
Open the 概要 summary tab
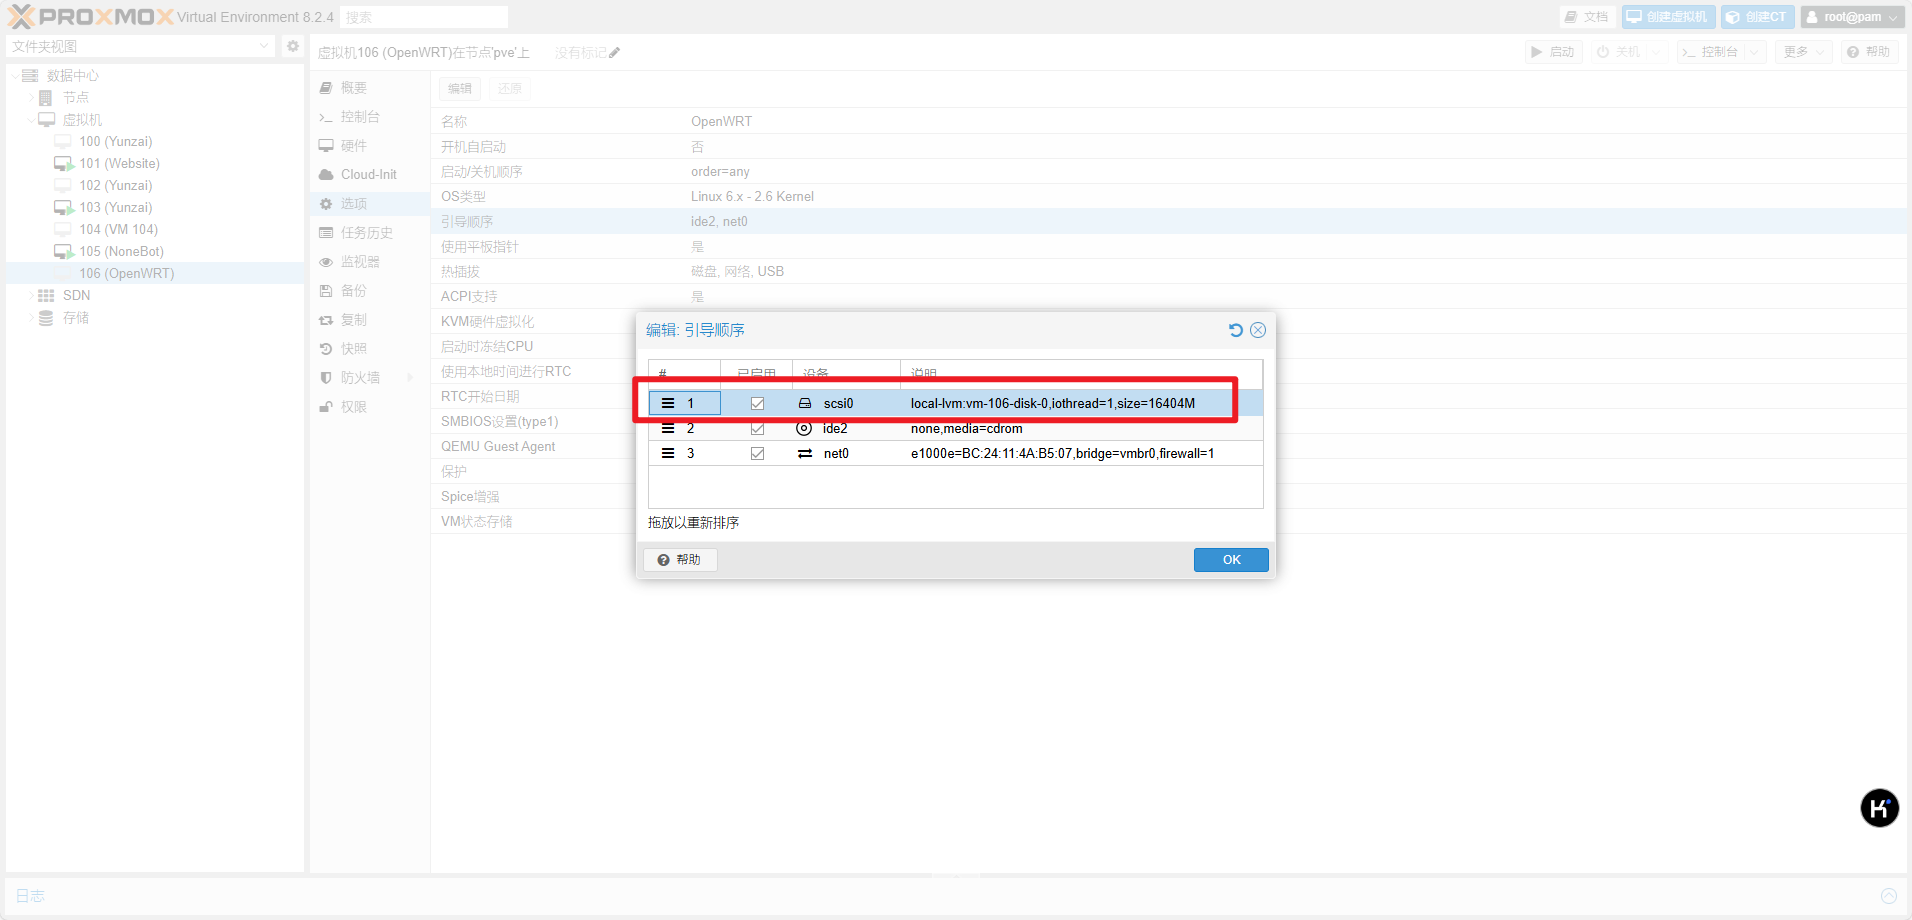pyautogui.click(x=370, y=88)
